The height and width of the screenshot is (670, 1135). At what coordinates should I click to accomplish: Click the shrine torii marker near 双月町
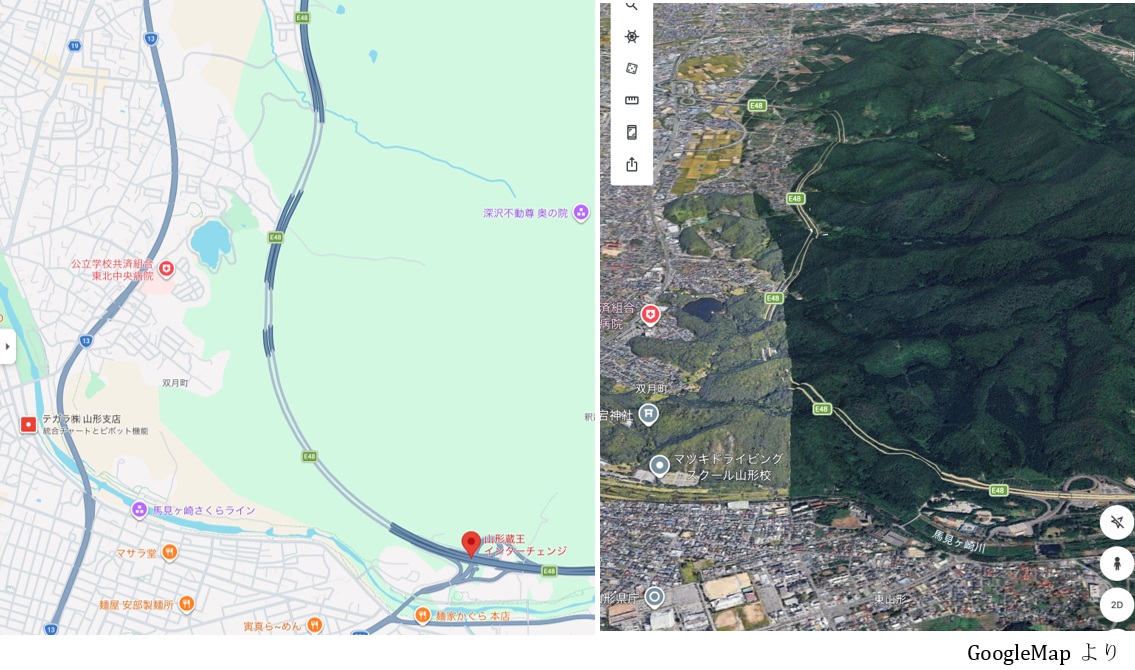click(649, 415)
